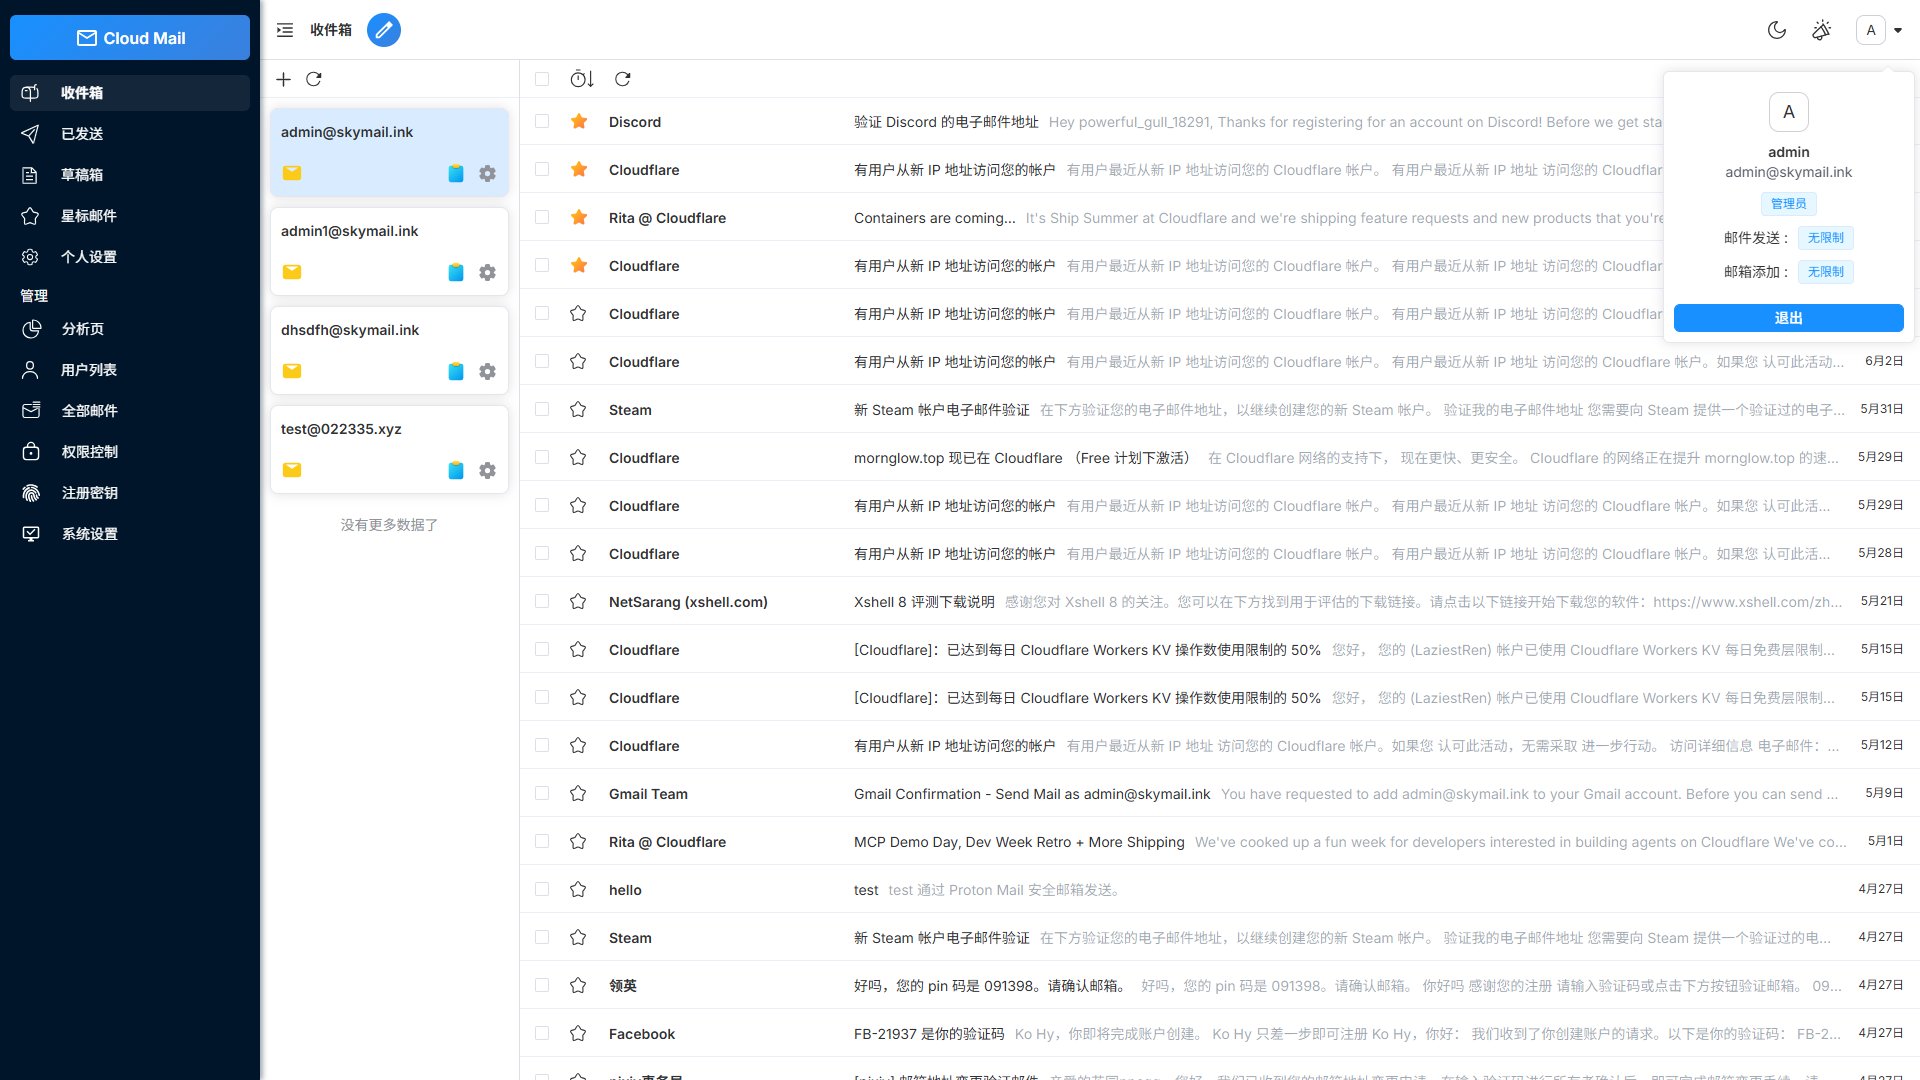This screenshot has height=1080, width=1920.
Task: Click the sort by time icon
Action: click(x=582, y=79)
